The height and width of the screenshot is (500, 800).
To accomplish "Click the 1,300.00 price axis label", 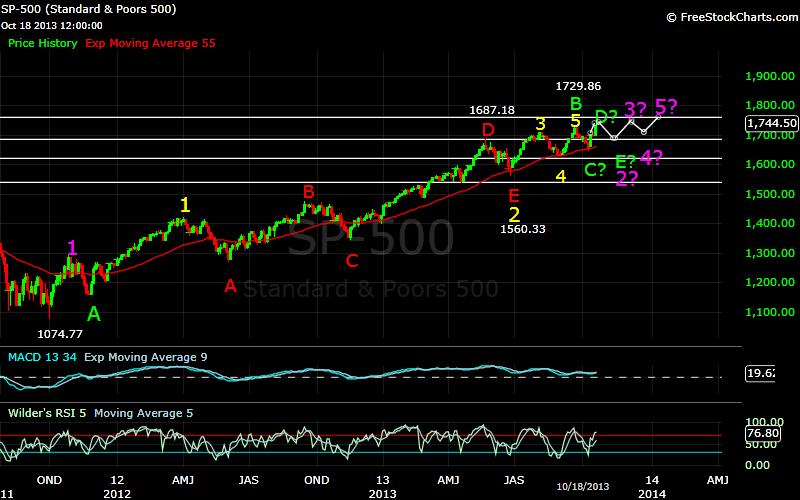I will 770,253.
